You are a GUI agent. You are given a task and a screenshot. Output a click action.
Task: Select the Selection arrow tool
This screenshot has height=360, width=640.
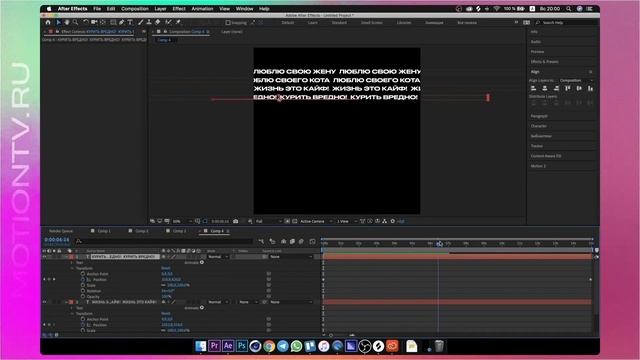click(58, 22)
